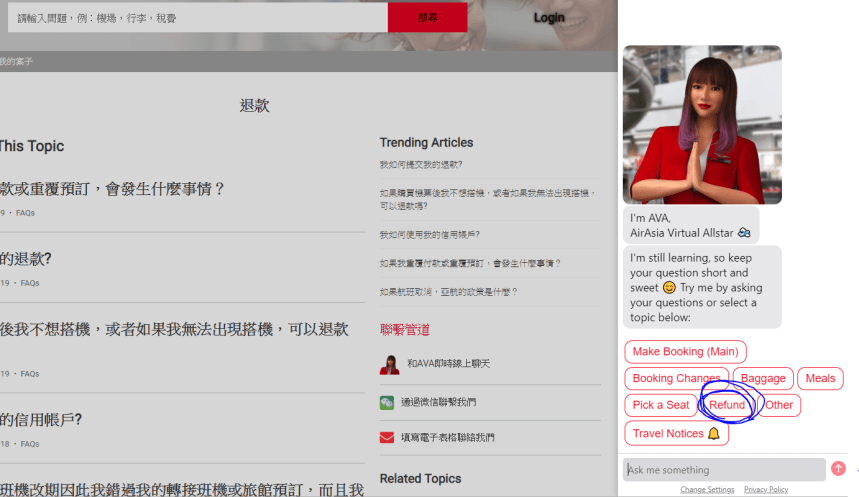
Task: Select the Booking Changes topic
Action: coord(676,379)
